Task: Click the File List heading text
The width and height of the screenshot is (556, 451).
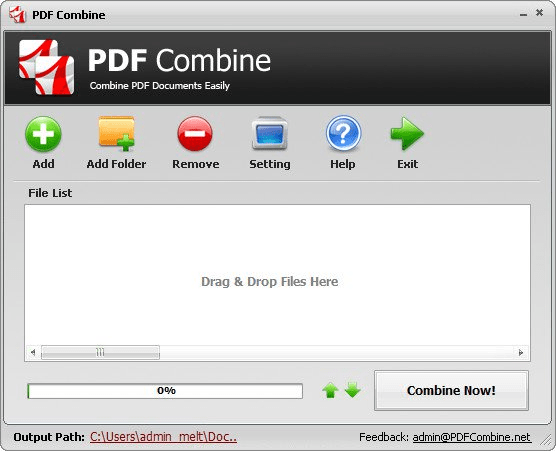Action: click(50, 193)
